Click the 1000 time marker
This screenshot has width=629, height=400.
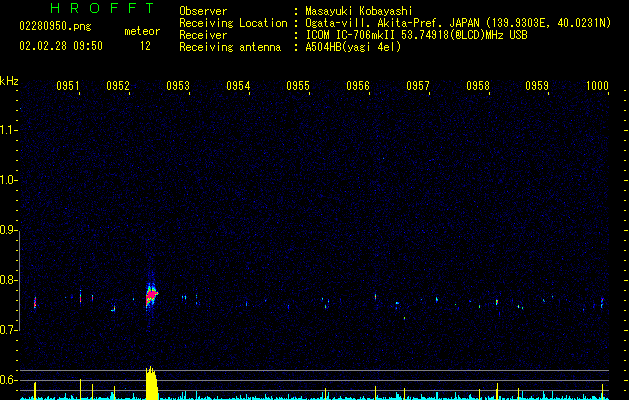[x=597, y=86]
